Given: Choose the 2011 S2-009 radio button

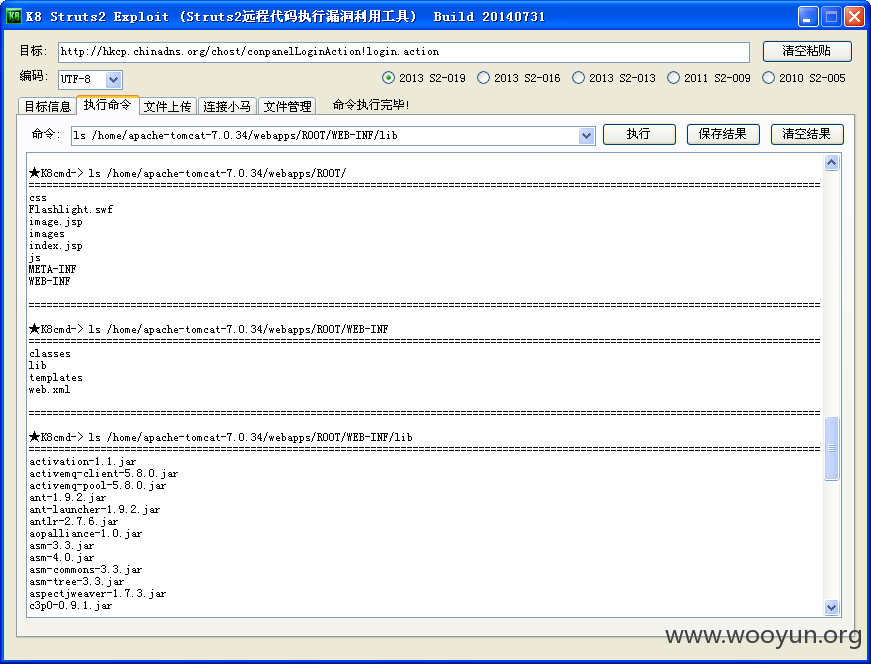Looking at the screenshot, I should [709, 78].
